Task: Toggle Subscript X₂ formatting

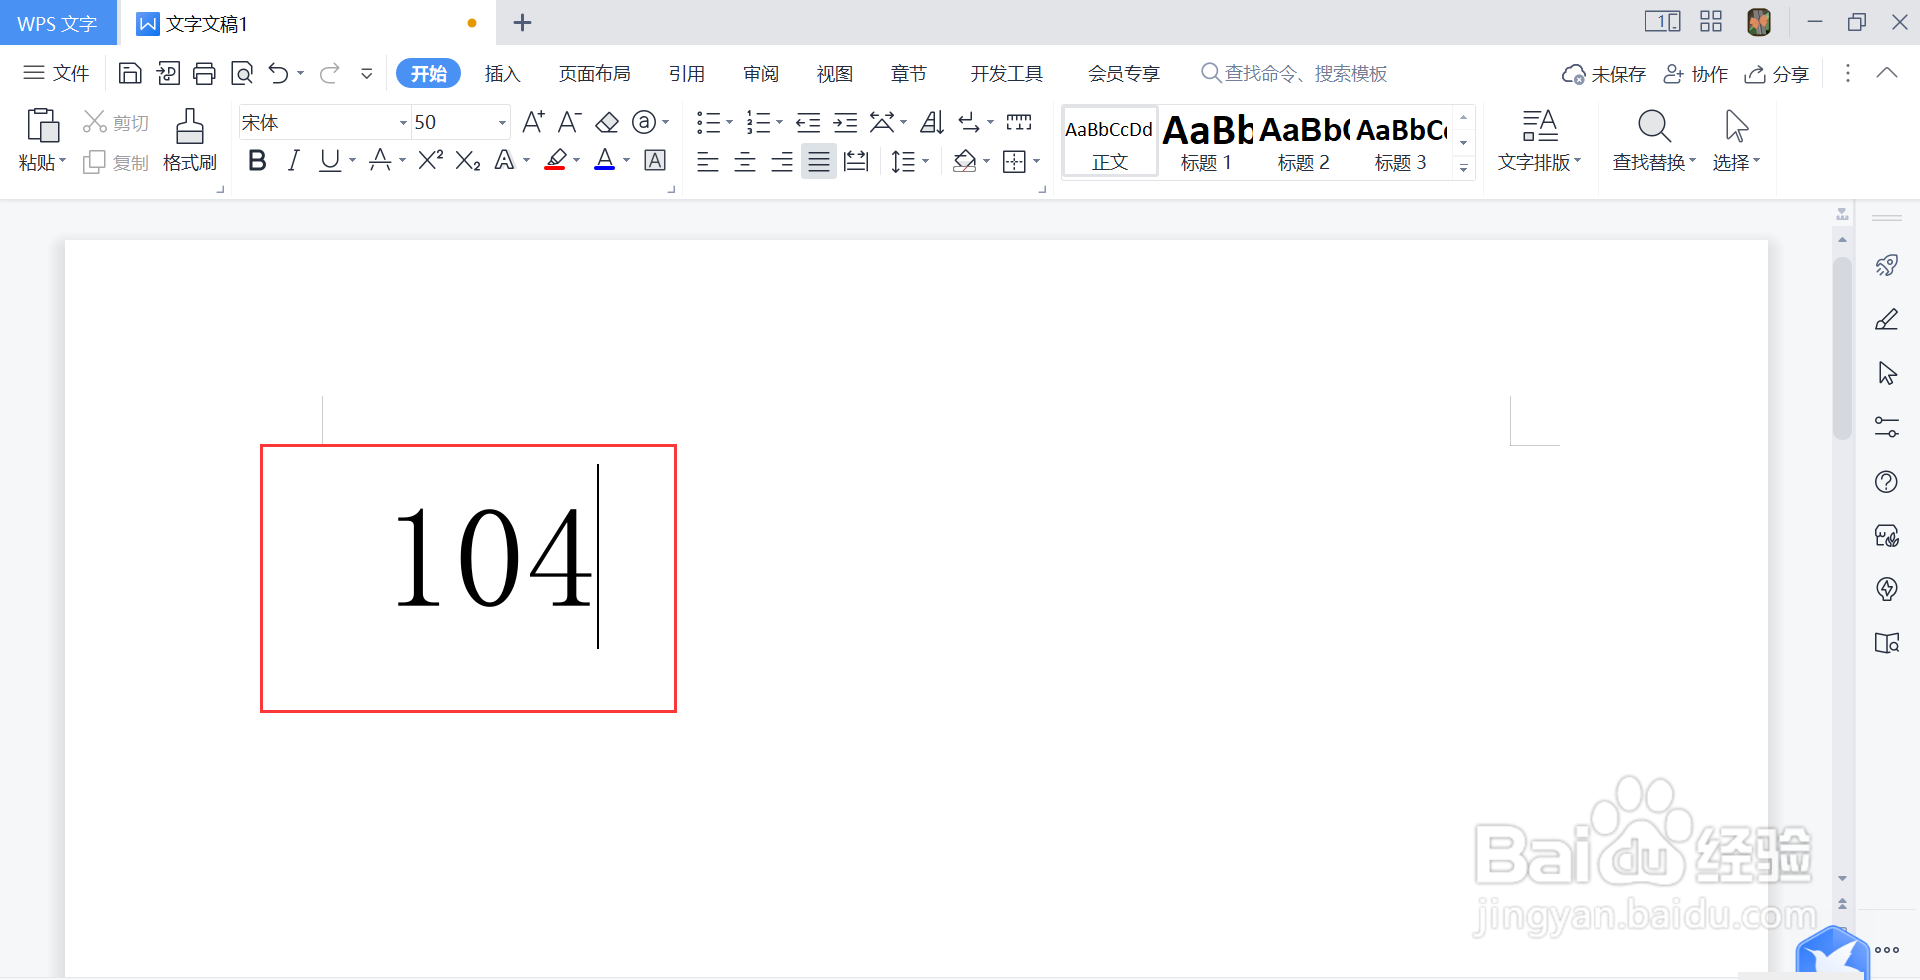Action: (468, 160)
